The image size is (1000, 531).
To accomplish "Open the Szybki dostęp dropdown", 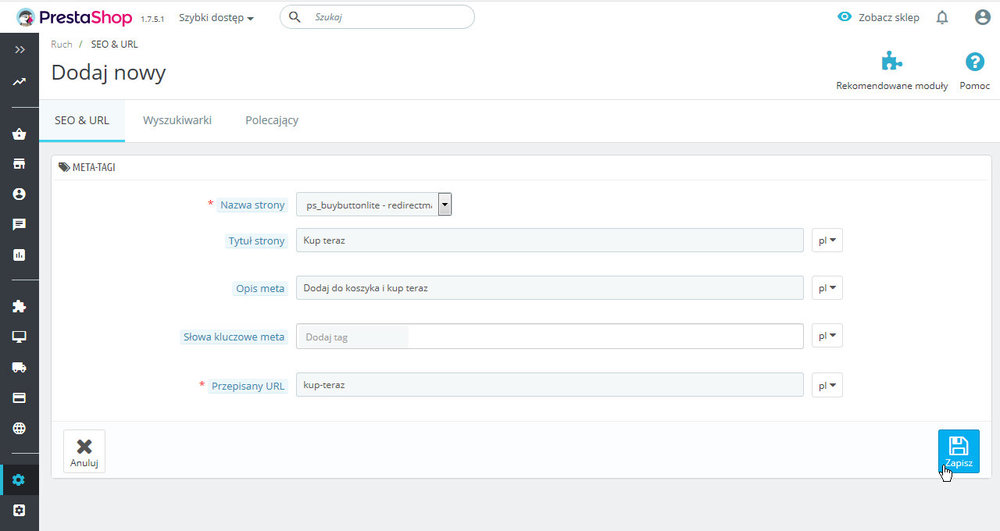I will (x=216, y=18).
